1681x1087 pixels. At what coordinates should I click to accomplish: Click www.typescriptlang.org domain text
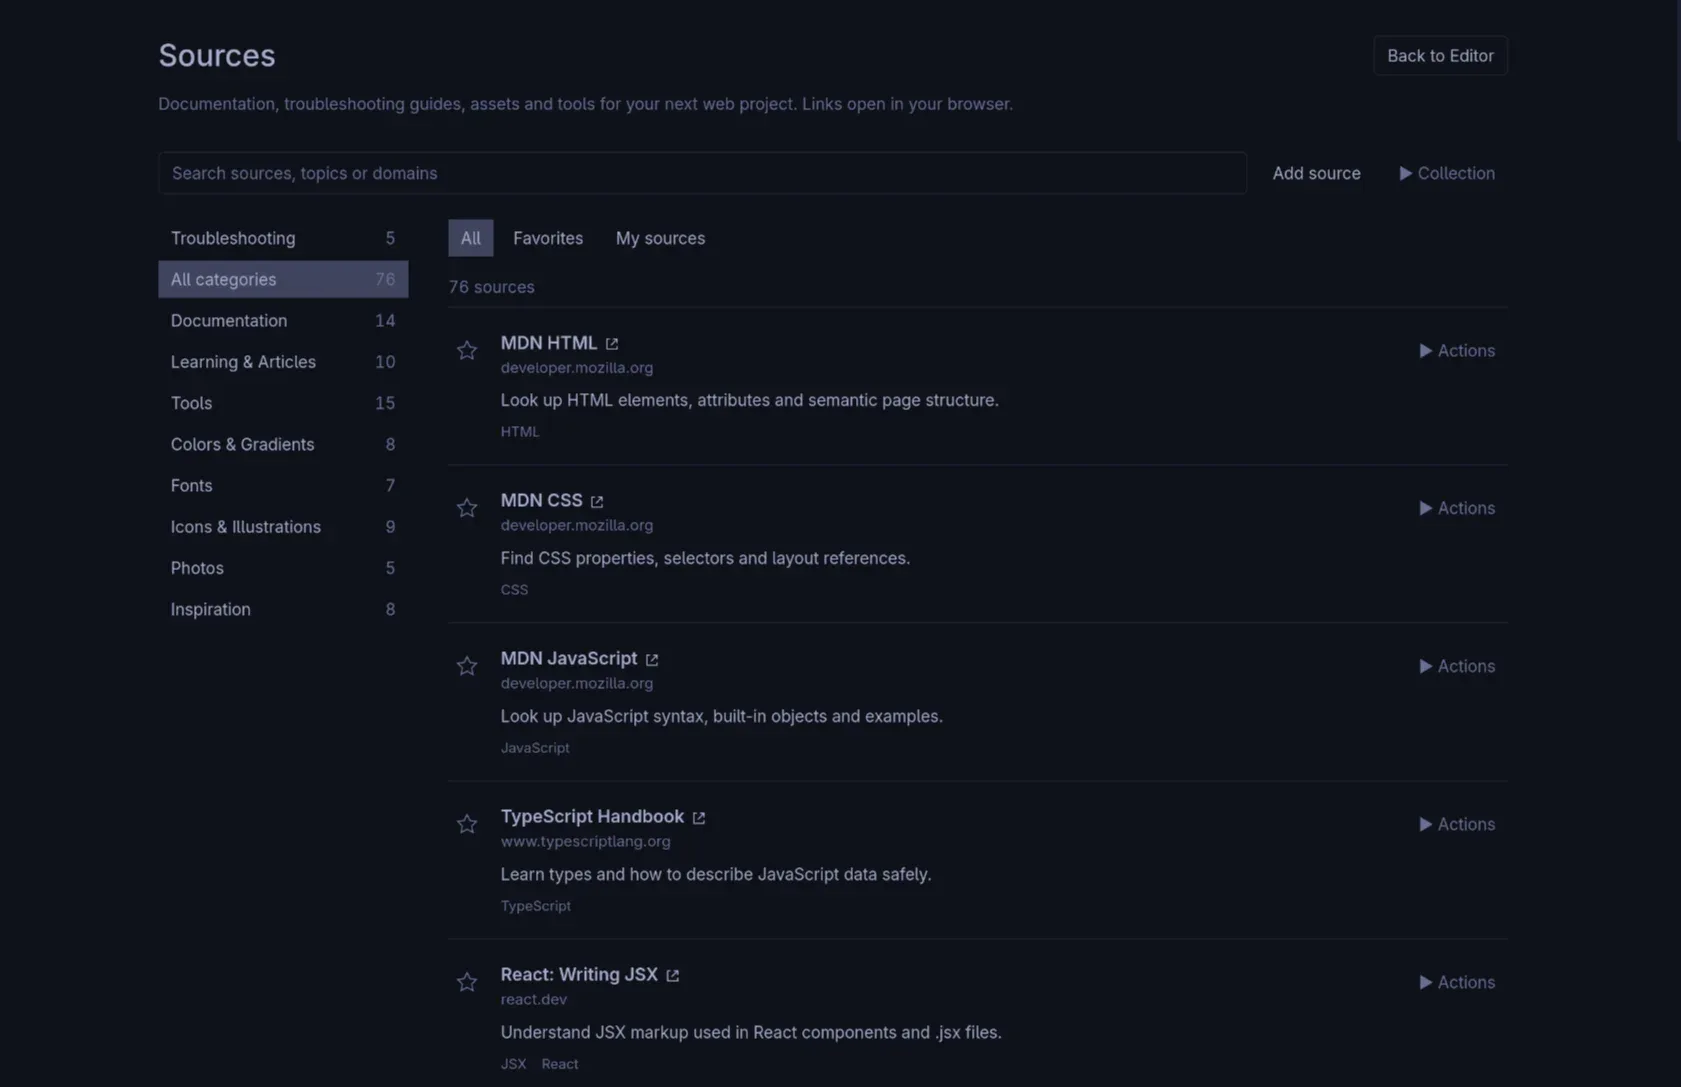click(x=585, y=842)
